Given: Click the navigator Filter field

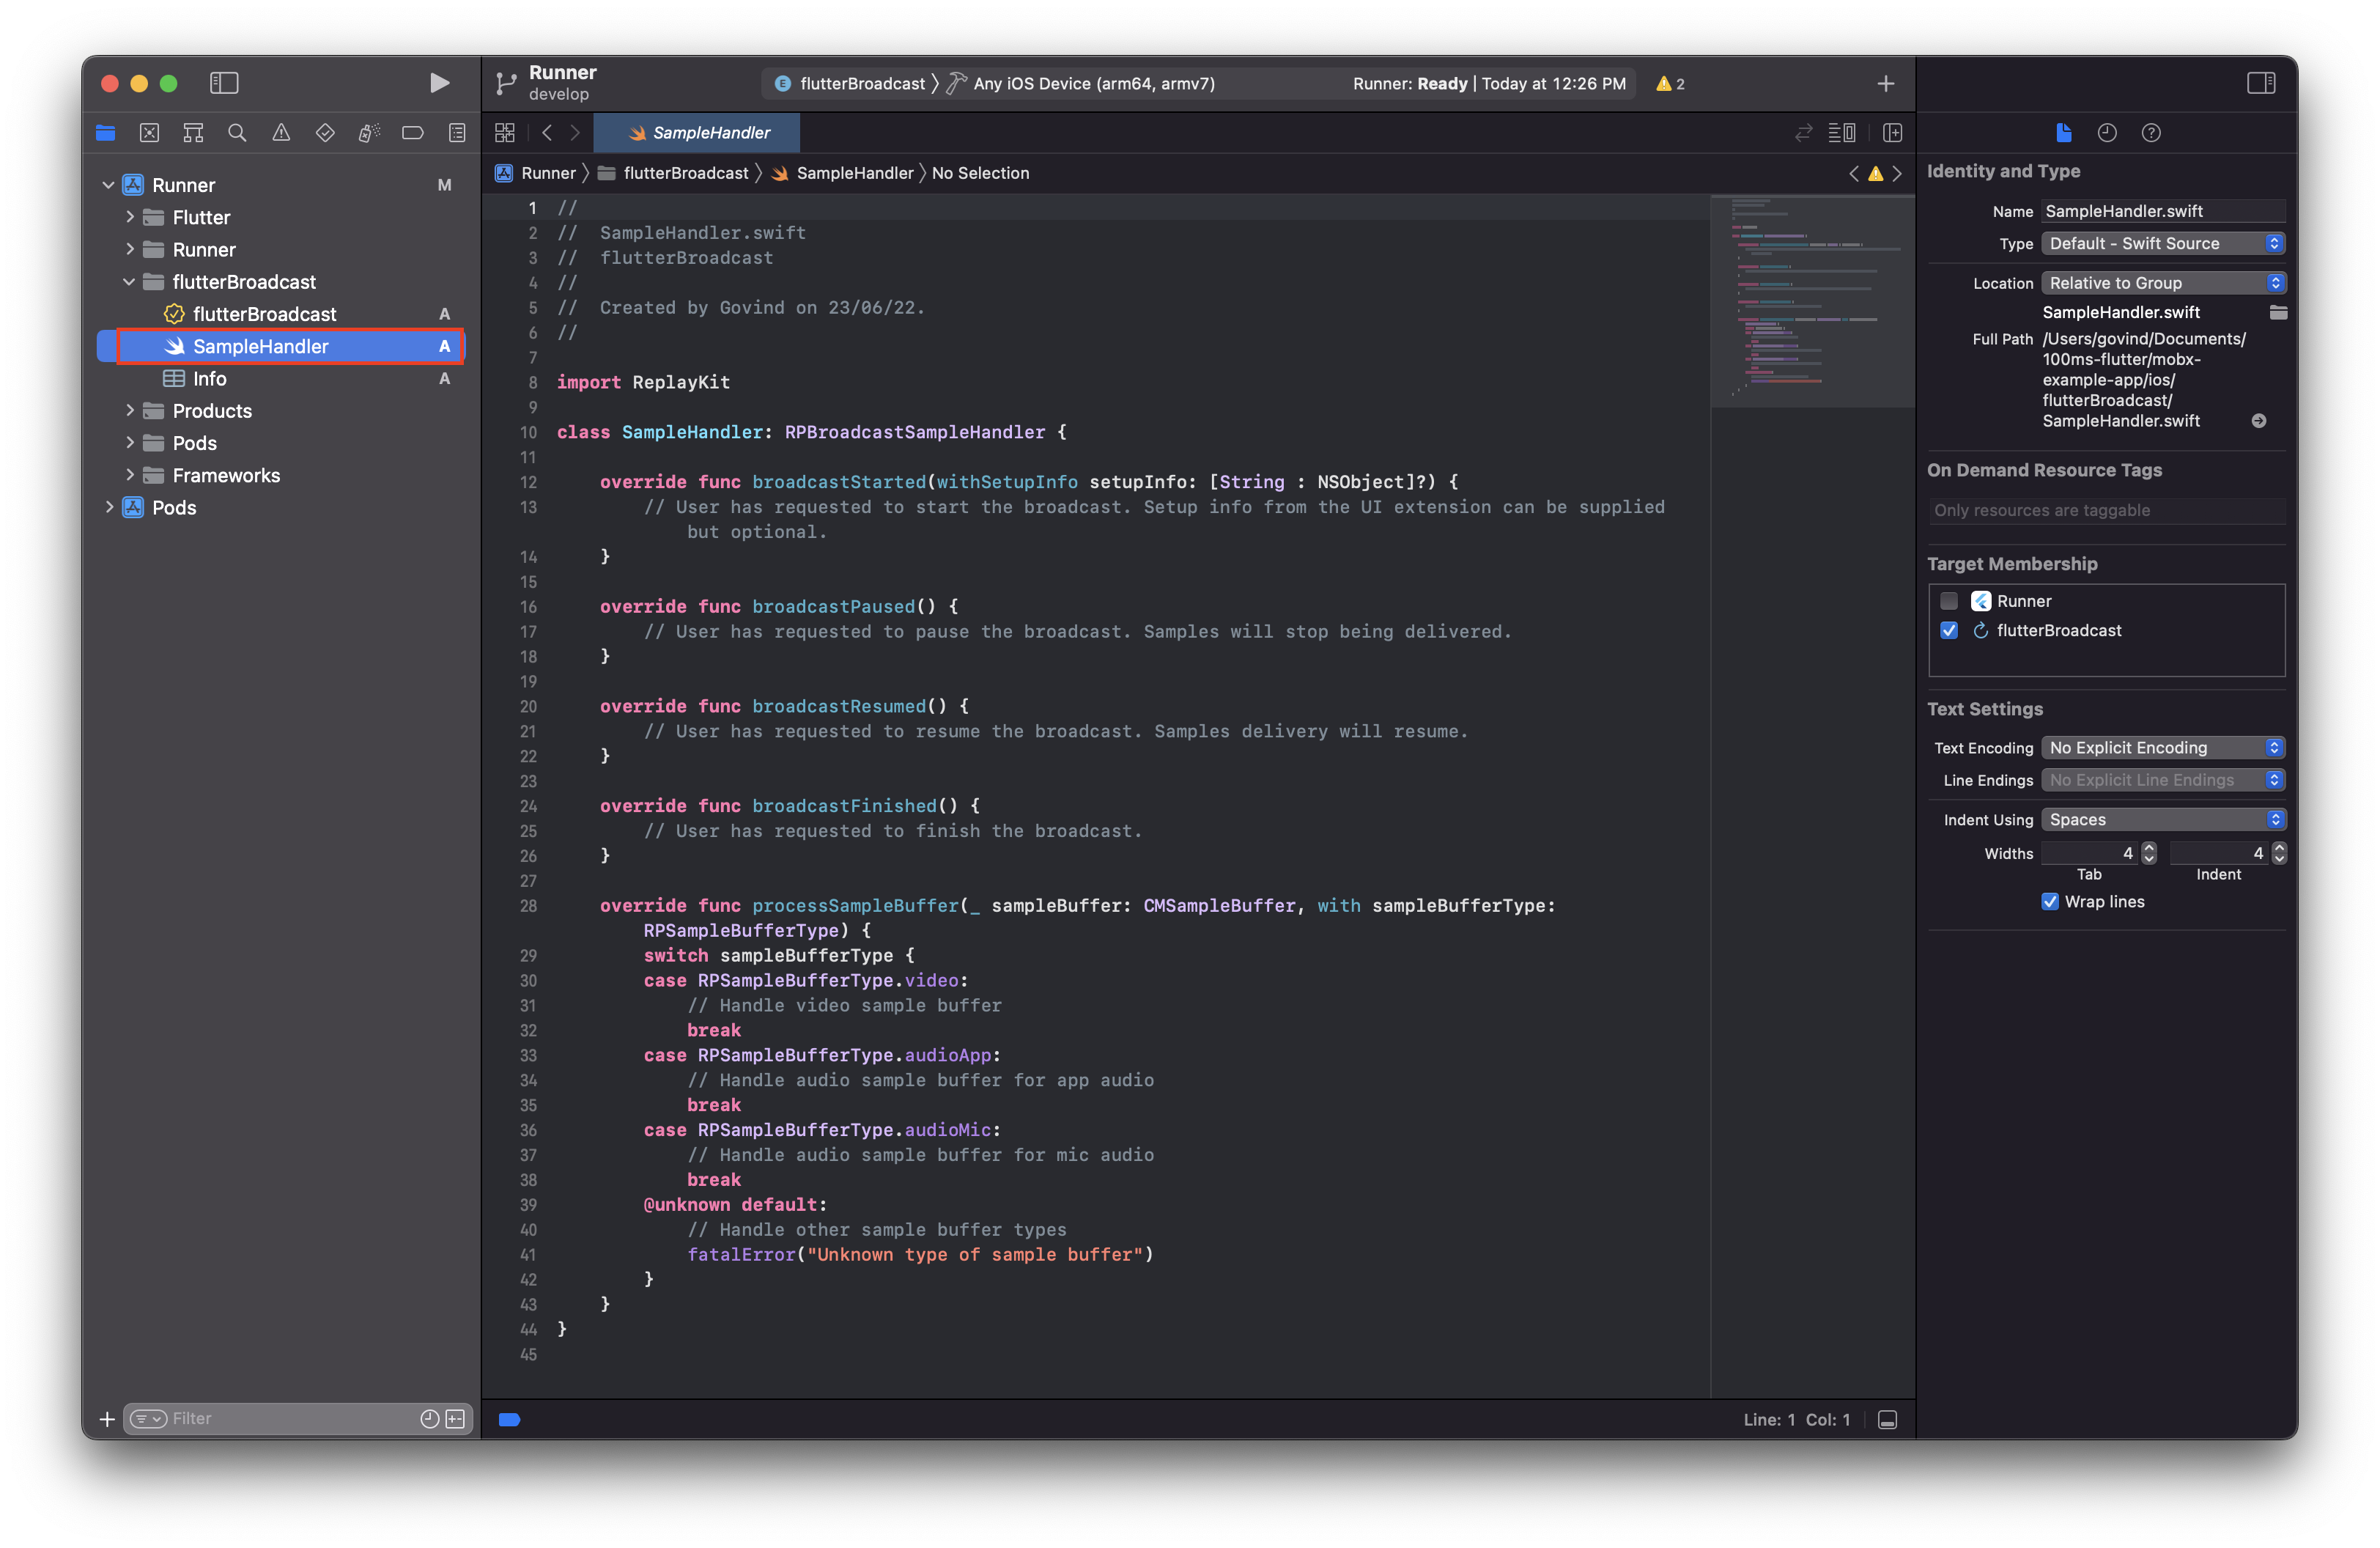Looking at the screenshot, I should [290, 1418].
